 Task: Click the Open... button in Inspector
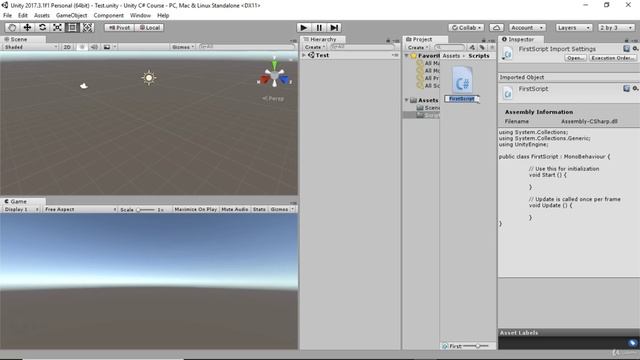click(x=576, y=58)
